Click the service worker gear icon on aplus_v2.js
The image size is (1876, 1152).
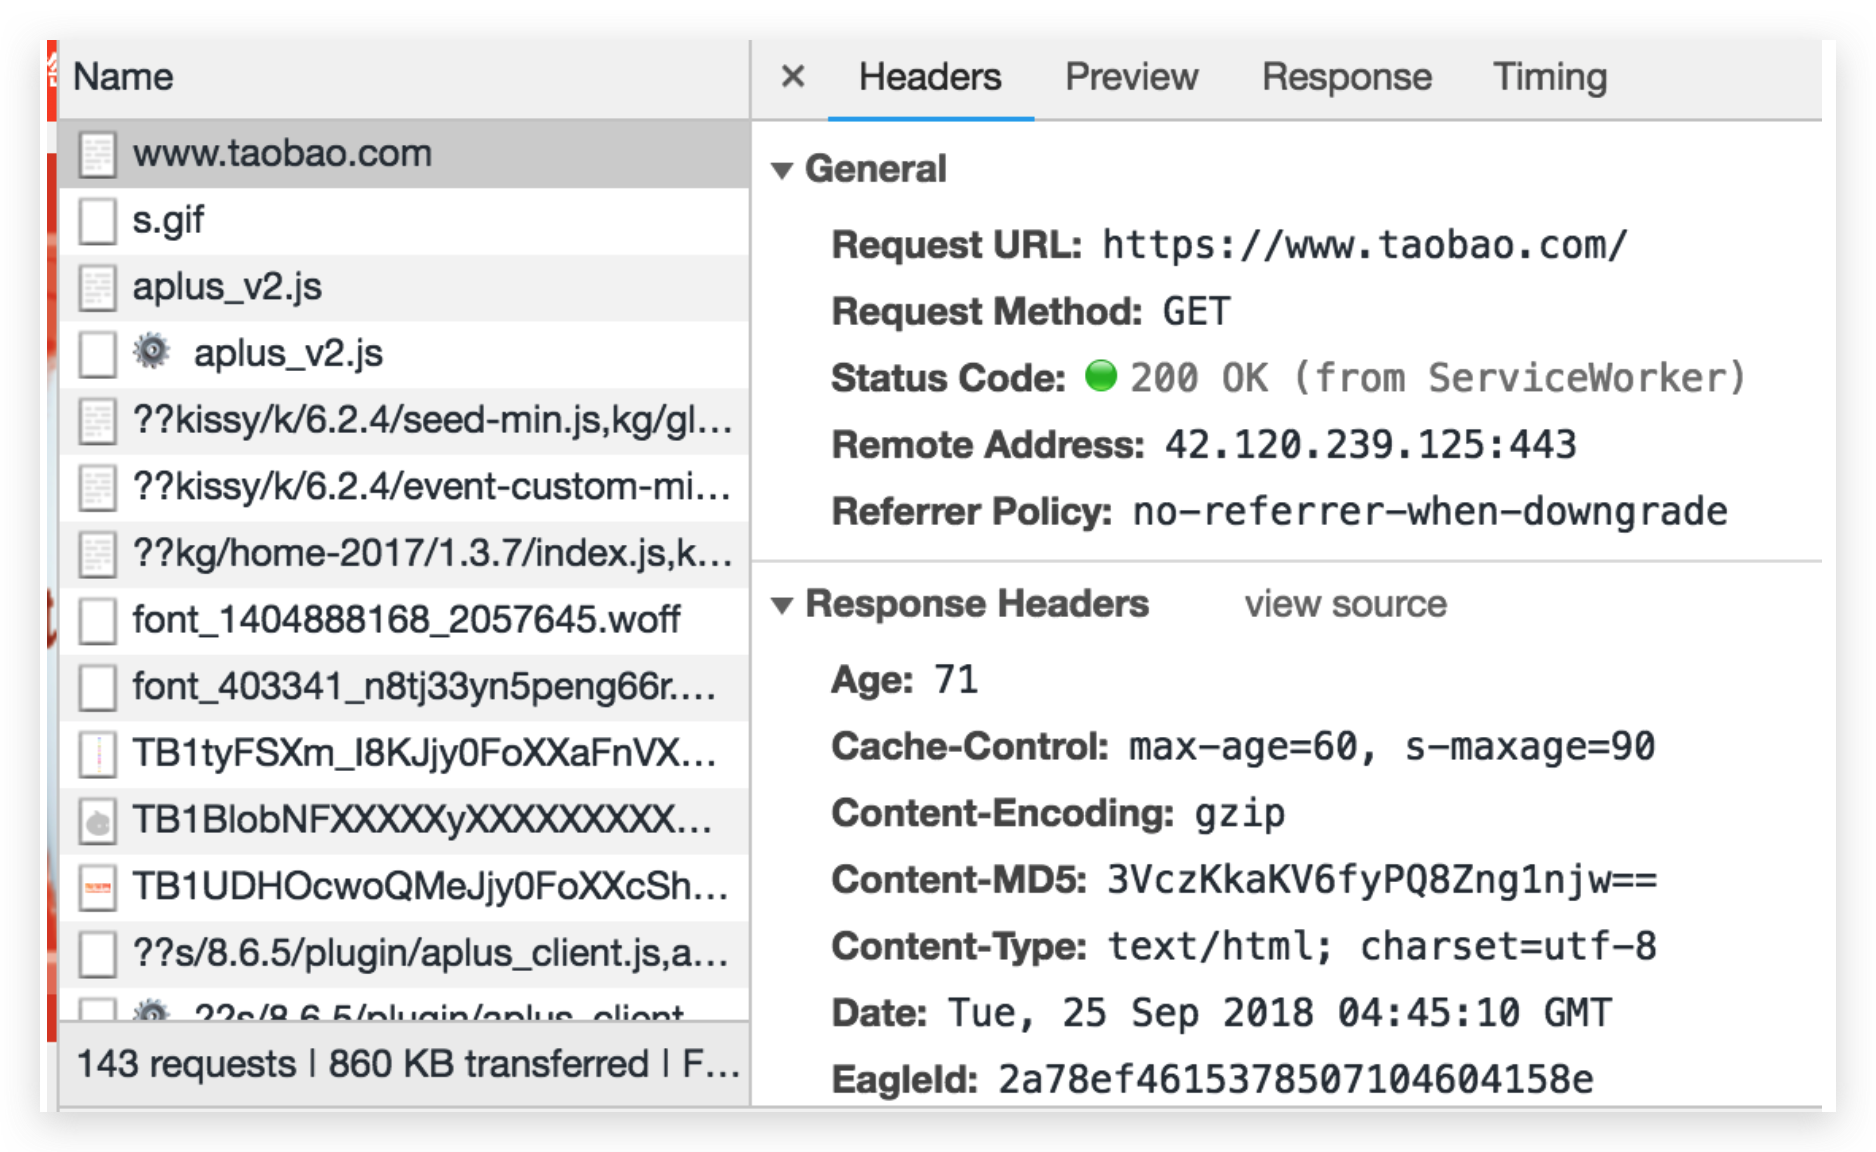(152, 352)
